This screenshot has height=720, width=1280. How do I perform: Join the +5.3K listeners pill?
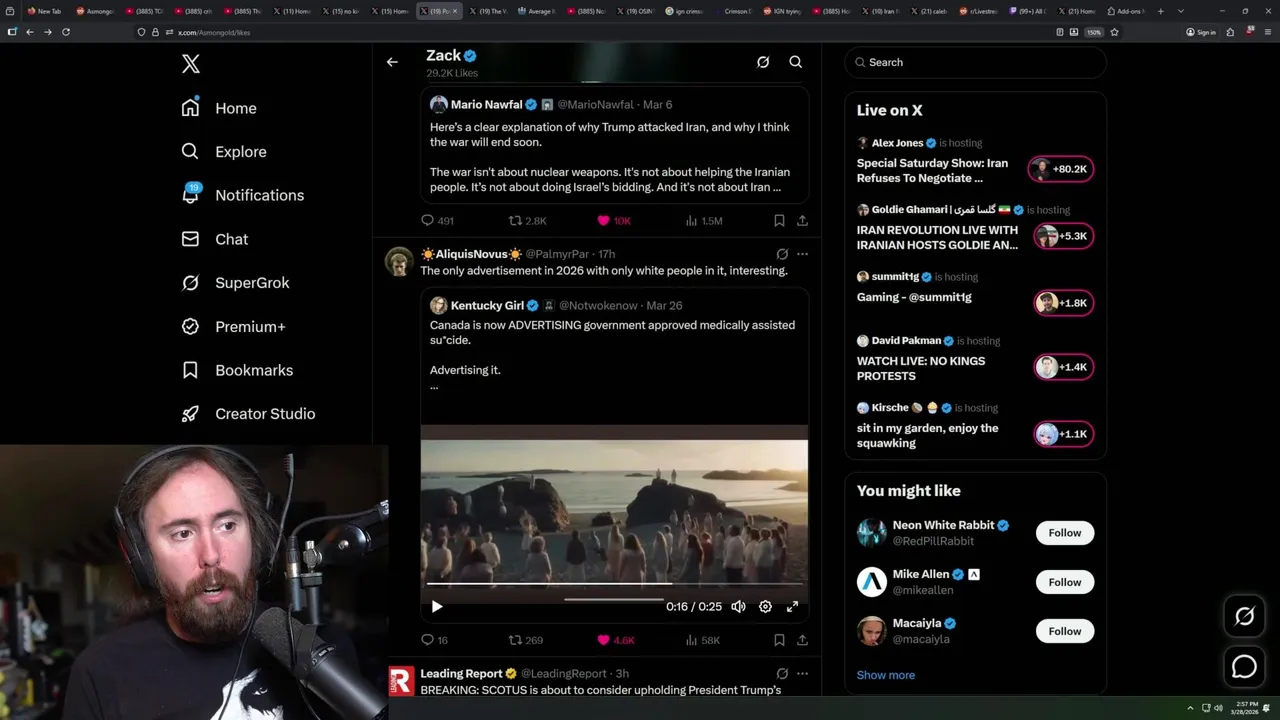(x=1064, y=236)
